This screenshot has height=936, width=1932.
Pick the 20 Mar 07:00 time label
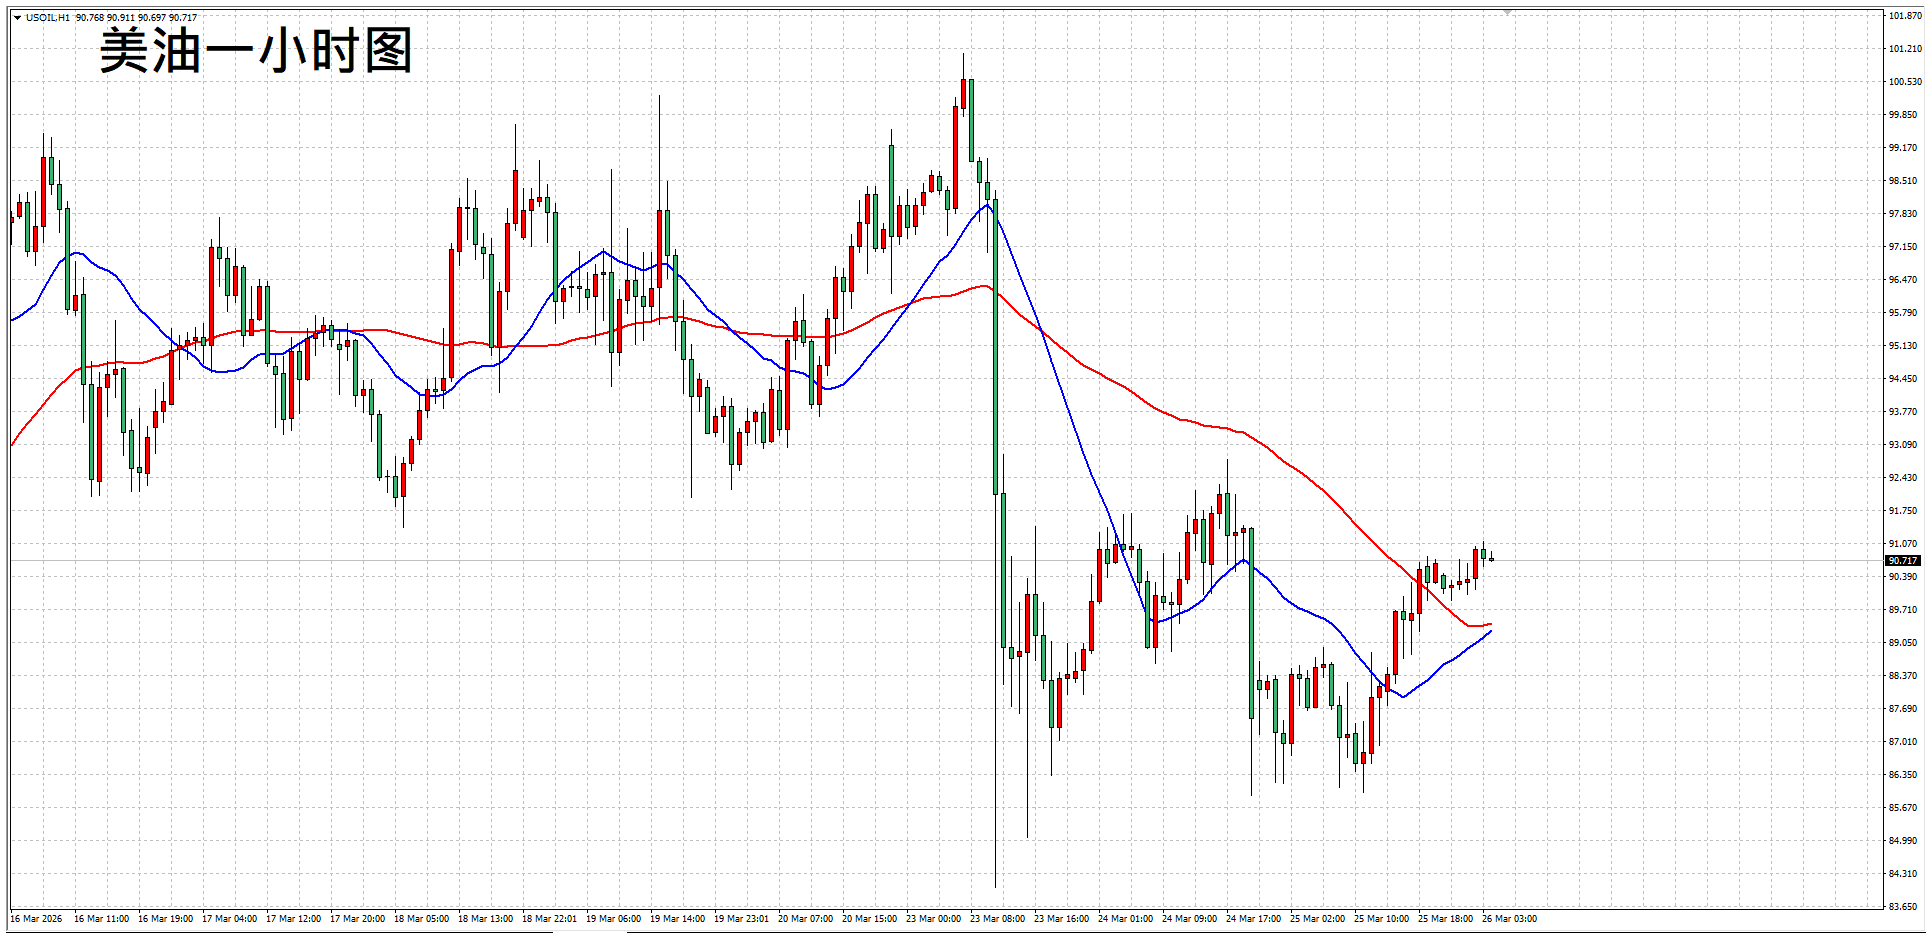click(805, 919)
